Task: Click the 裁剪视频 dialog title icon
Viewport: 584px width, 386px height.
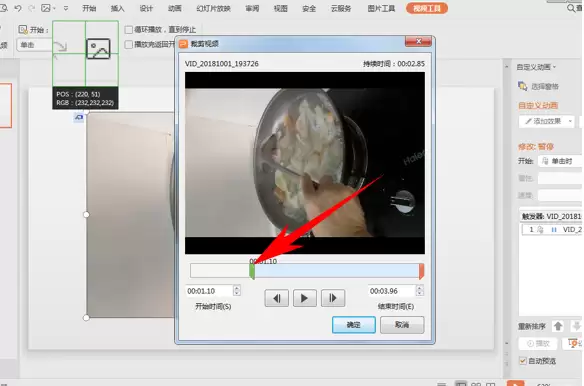Action: click(x=183, y=44)
